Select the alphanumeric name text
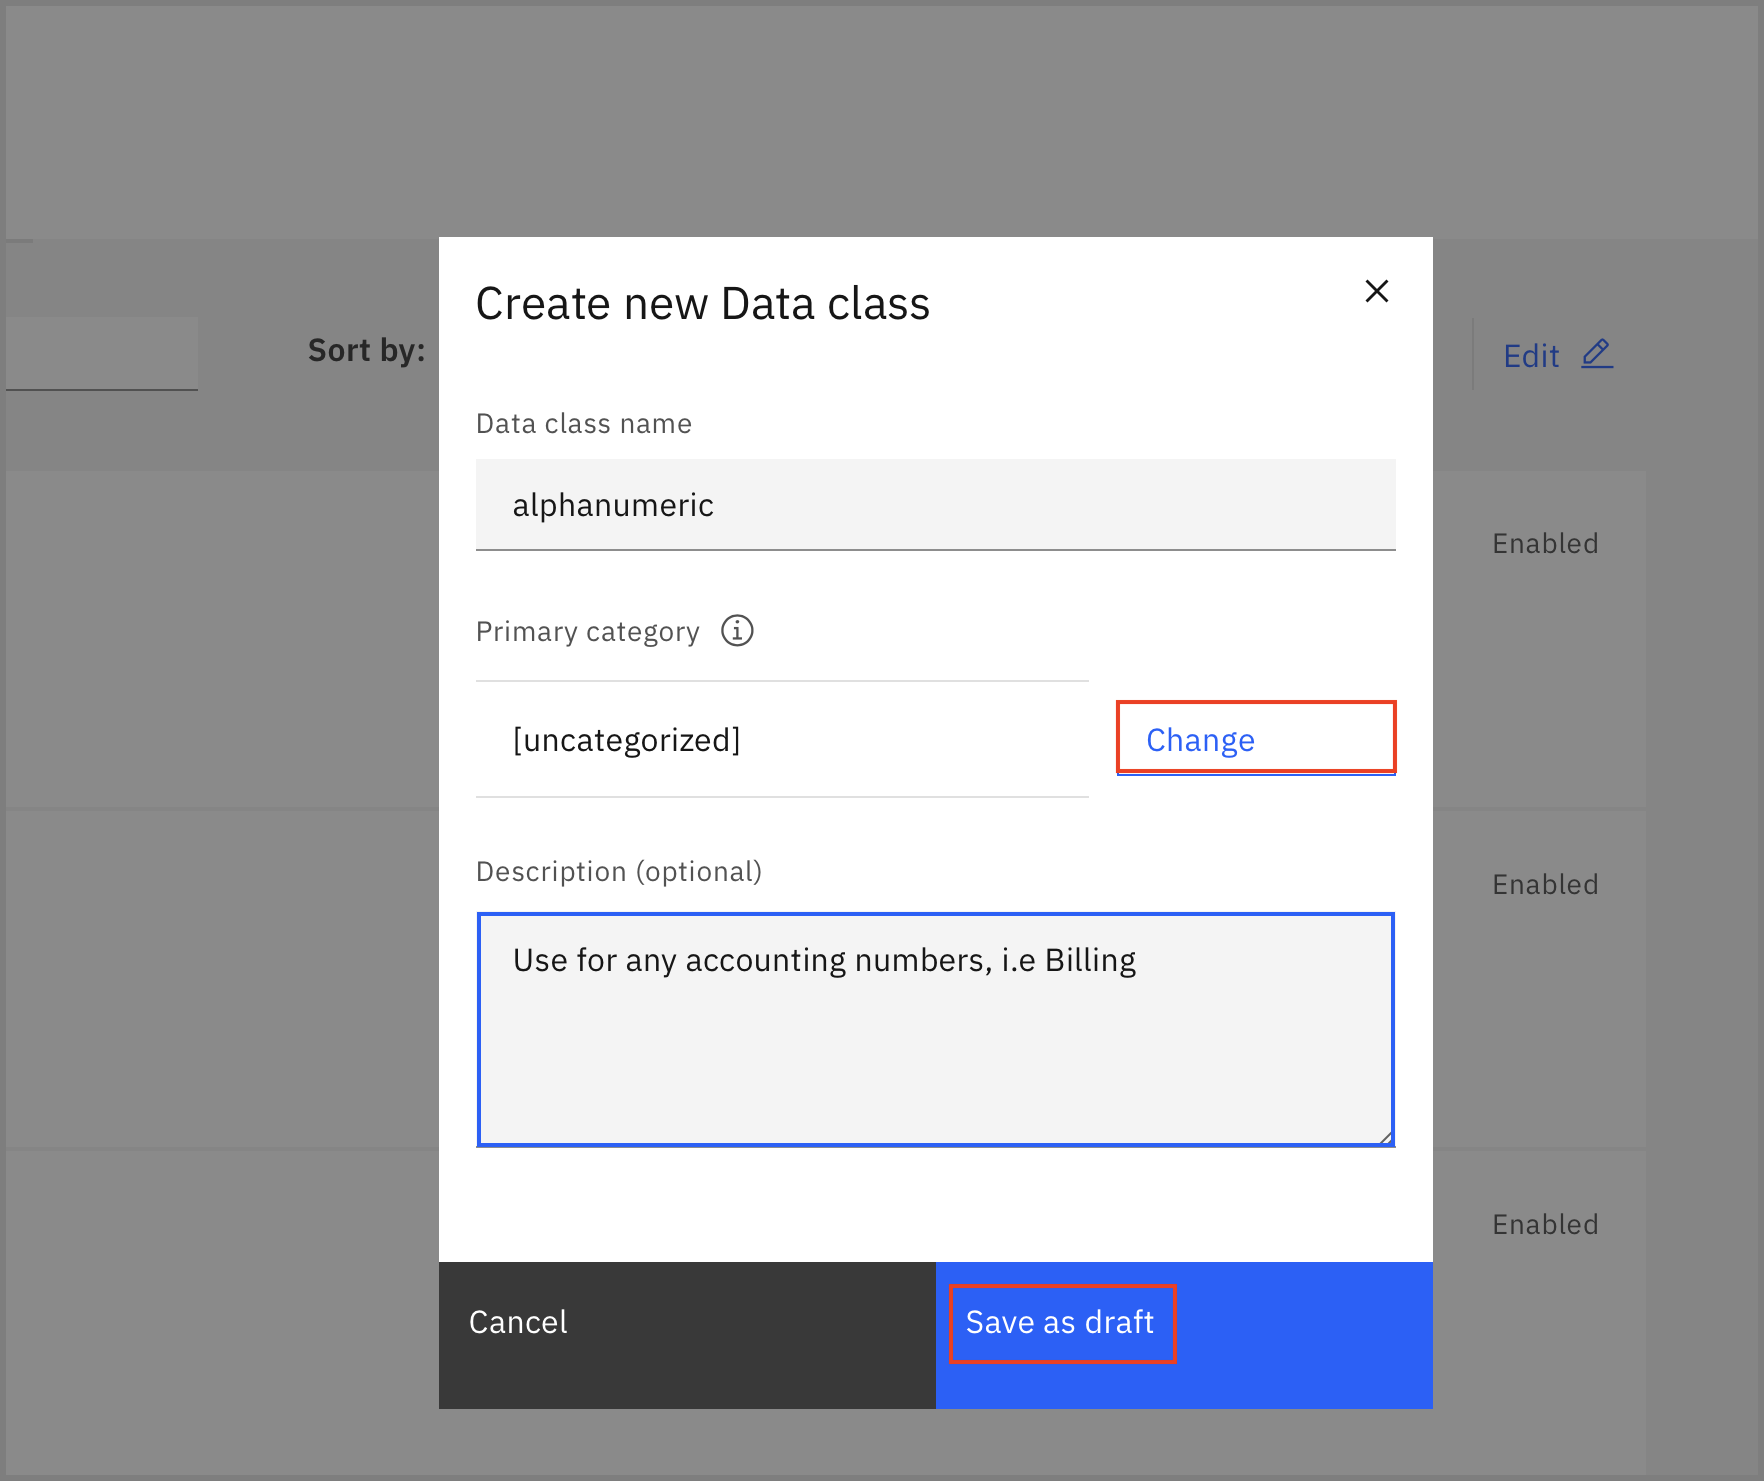This screenshot has height=1481, width=1764. [613, 505]
